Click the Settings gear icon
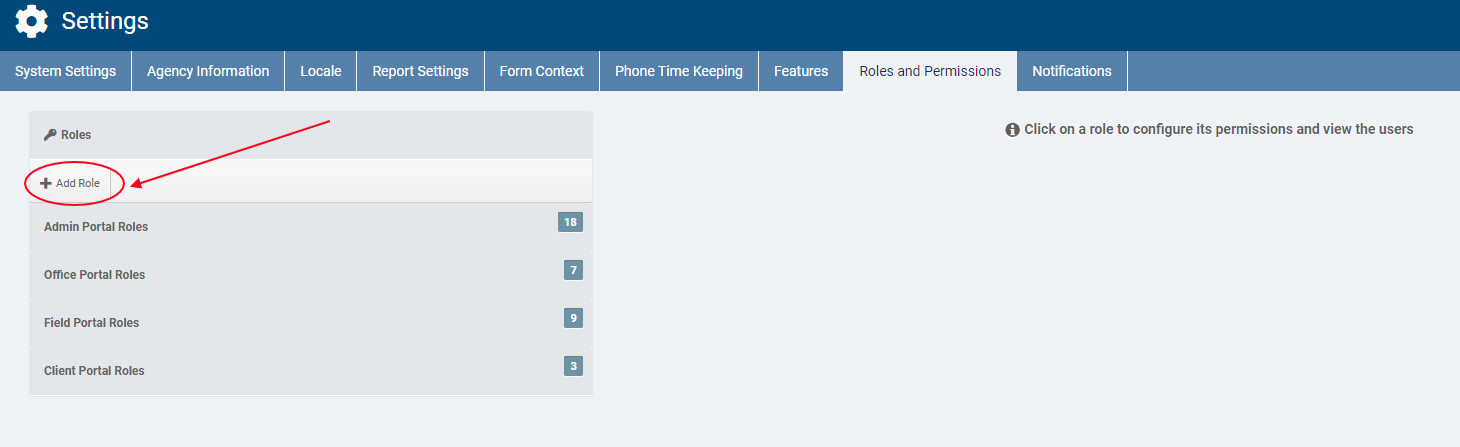Viewport: 1460px width, 447px height. pyautogui.click(x=32, y=21)
